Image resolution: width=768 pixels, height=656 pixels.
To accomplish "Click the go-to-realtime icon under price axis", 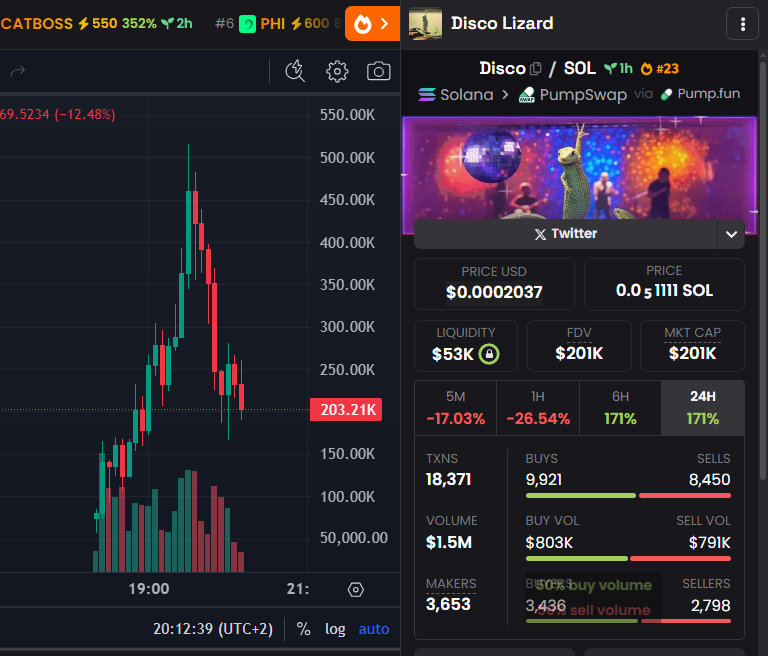I will (356, 589).
